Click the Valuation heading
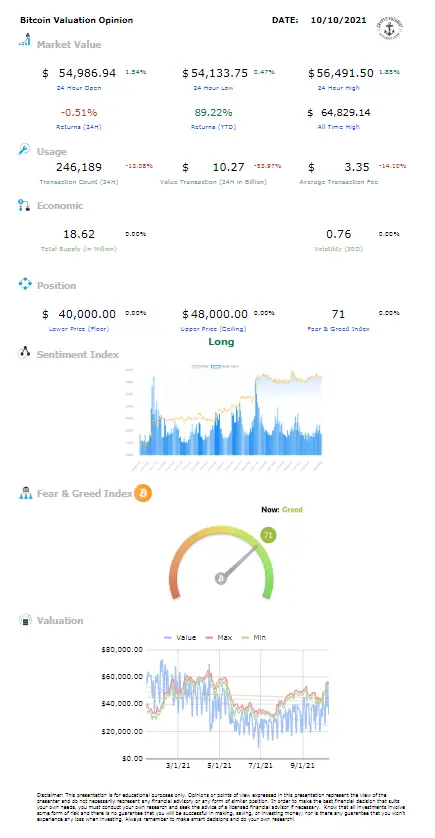 tap(60, 620)
